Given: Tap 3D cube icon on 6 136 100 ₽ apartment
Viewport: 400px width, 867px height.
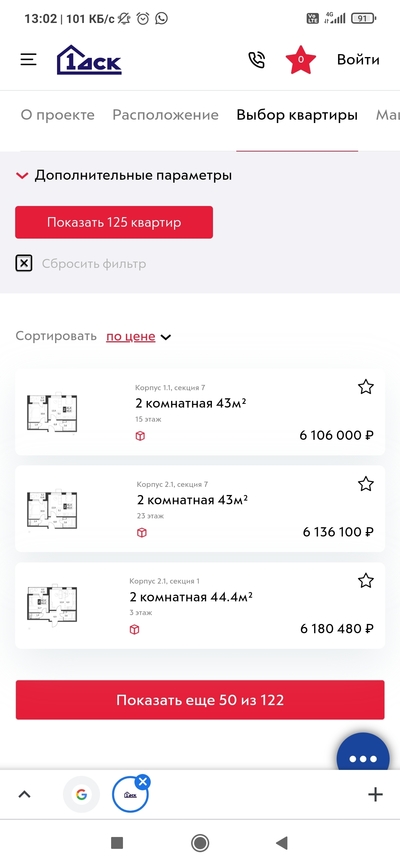Looking at the screenshot, I should [142, 533].
